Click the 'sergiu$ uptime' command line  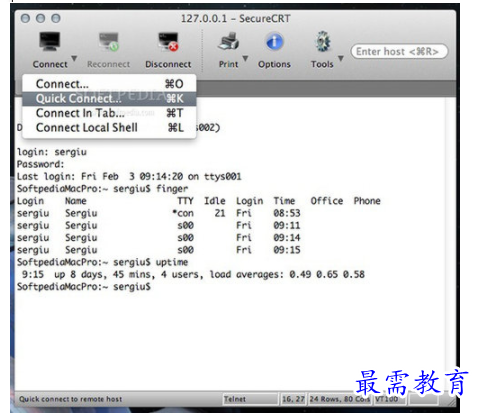click(x=102, y=262)
